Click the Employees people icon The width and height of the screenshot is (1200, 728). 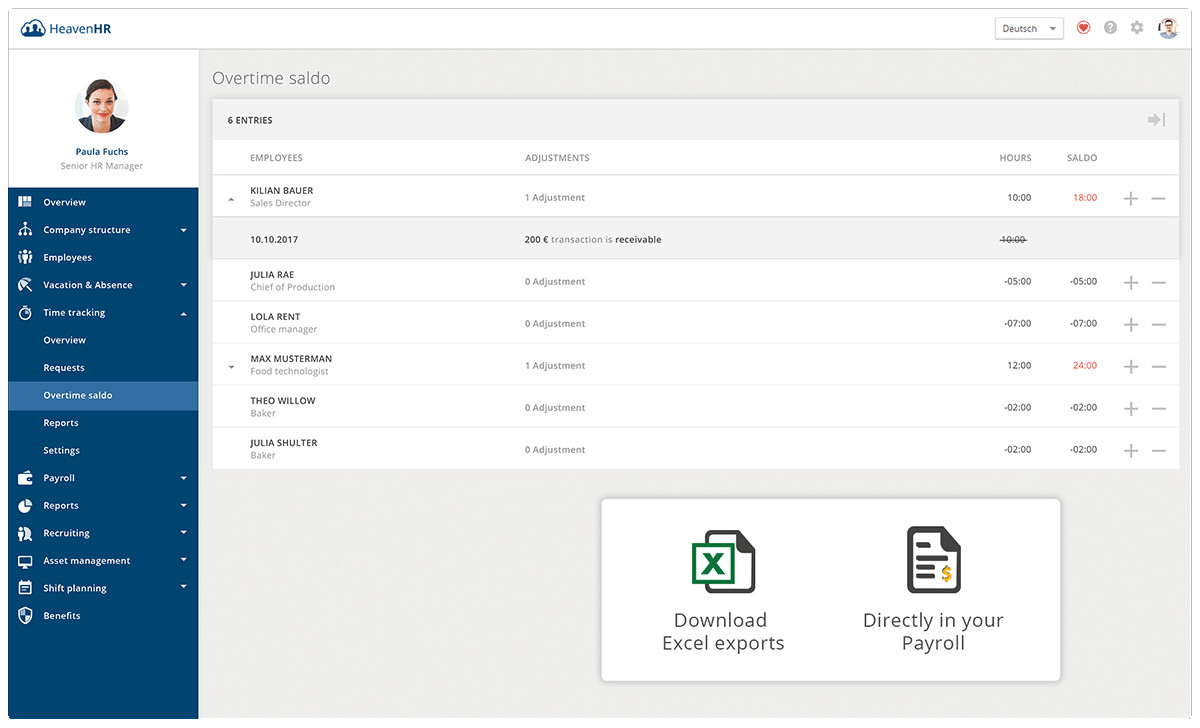coord(25,258)
